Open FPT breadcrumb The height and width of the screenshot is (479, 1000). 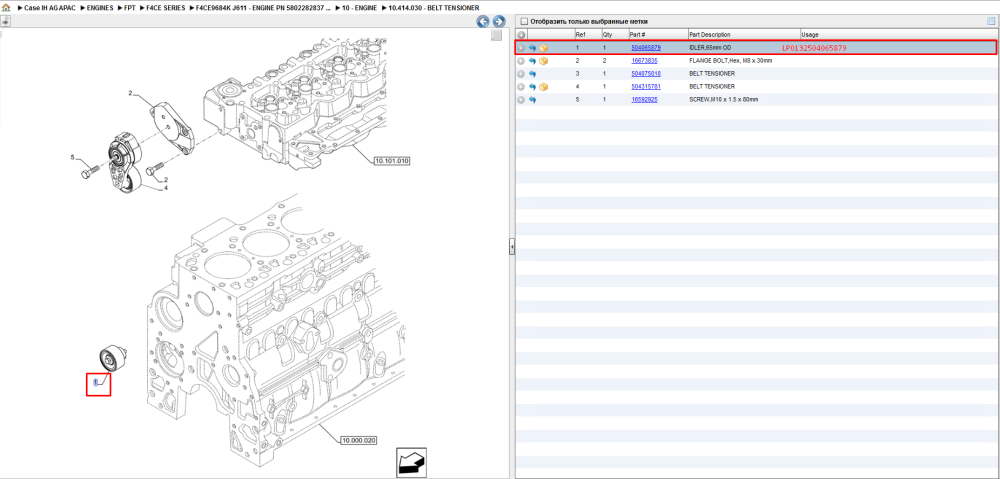129,8
